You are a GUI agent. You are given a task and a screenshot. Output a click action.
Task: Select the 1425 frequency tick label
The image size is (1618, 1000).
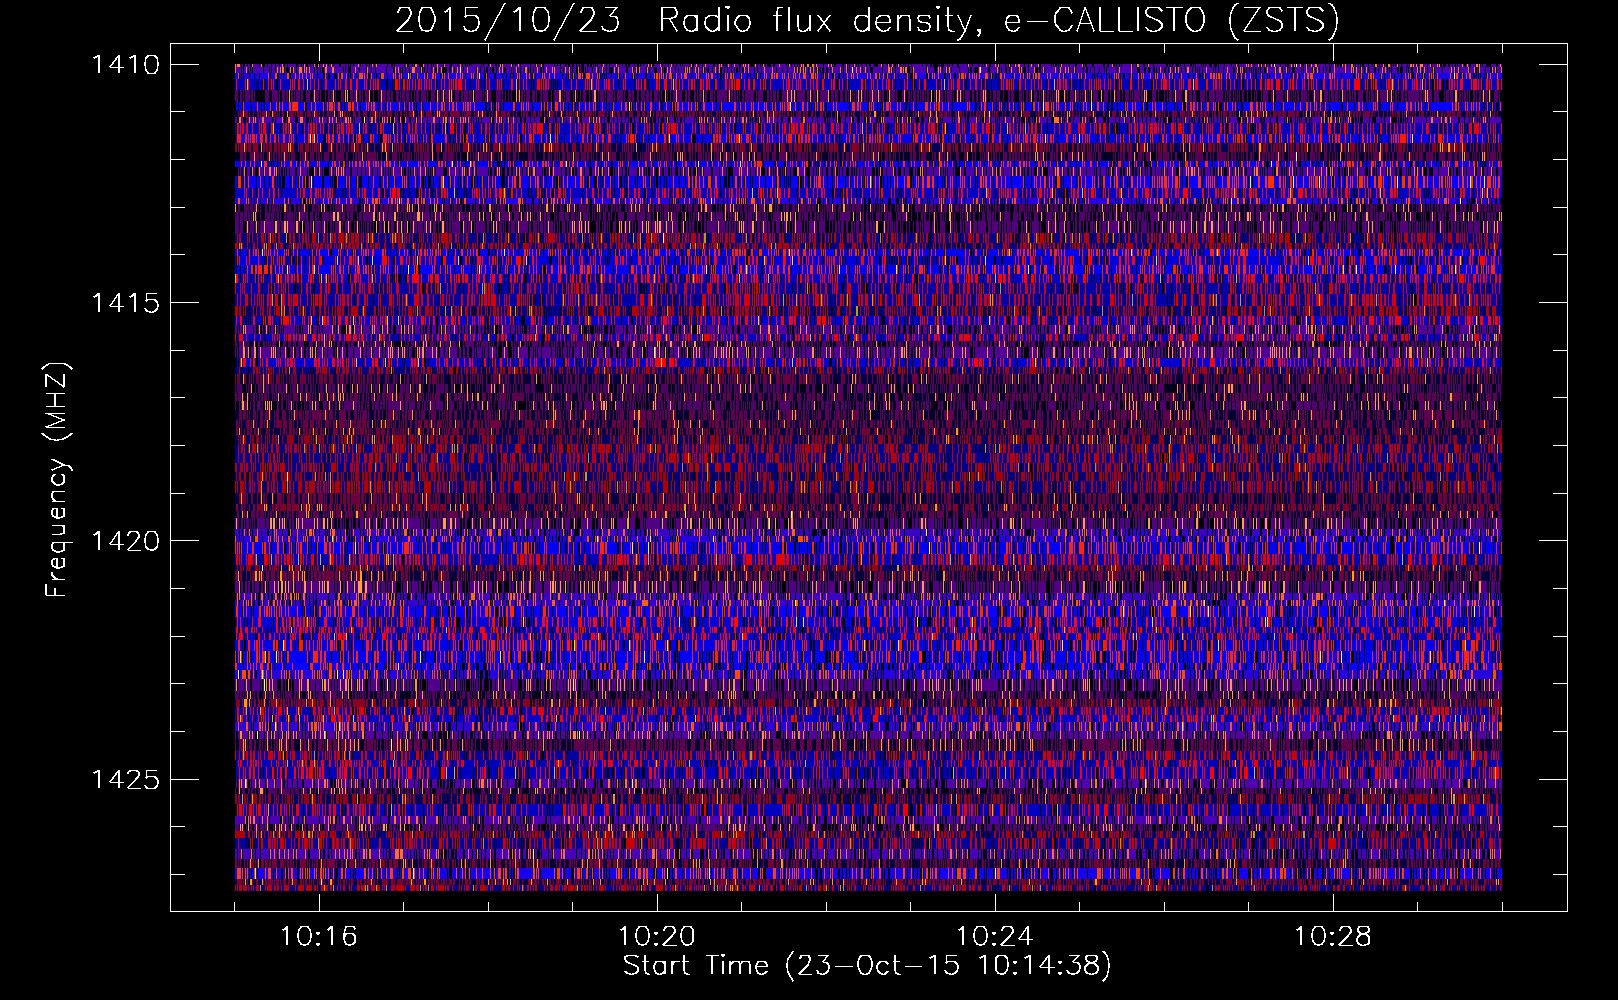[x=125, y=779]
